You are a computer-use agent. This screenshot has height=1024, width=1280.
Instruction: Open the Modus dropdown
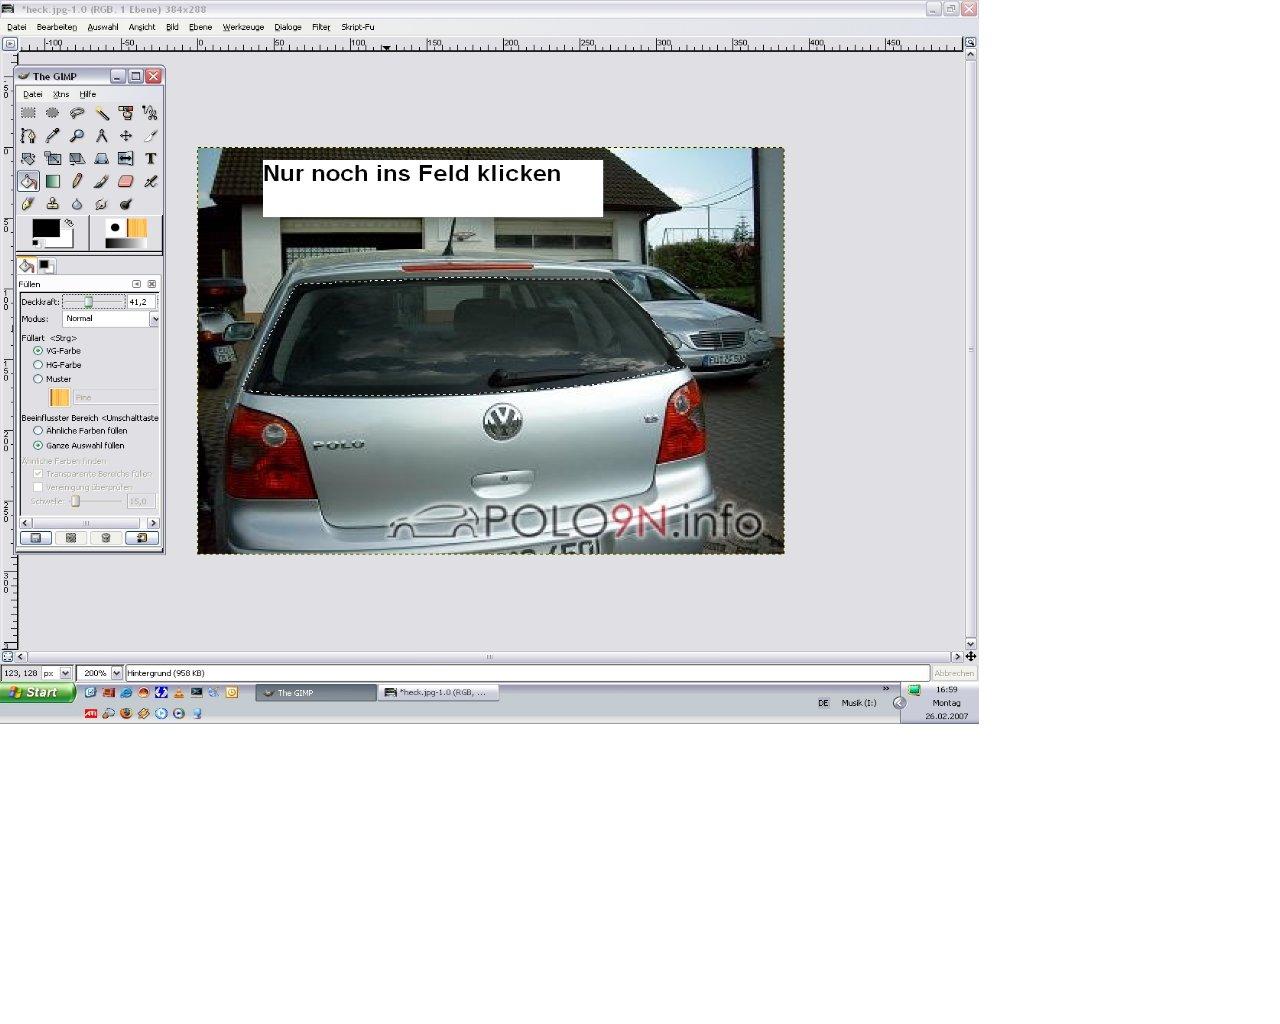(111, 319)
